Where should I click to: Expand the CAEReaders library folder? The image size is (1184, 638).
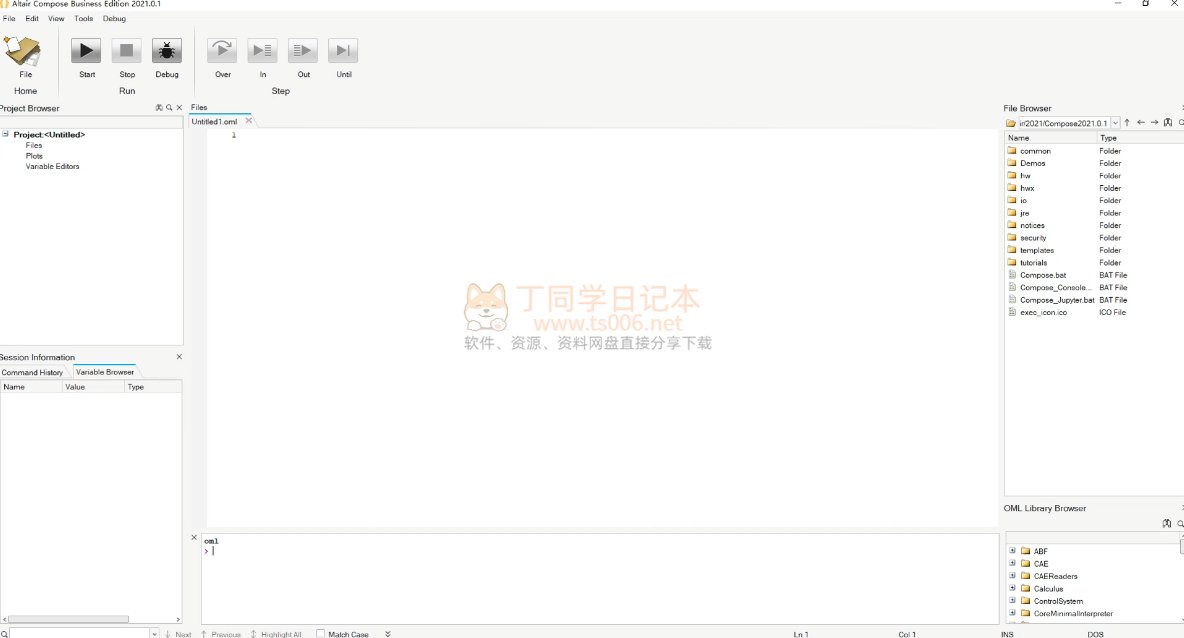click(1013, 575)
